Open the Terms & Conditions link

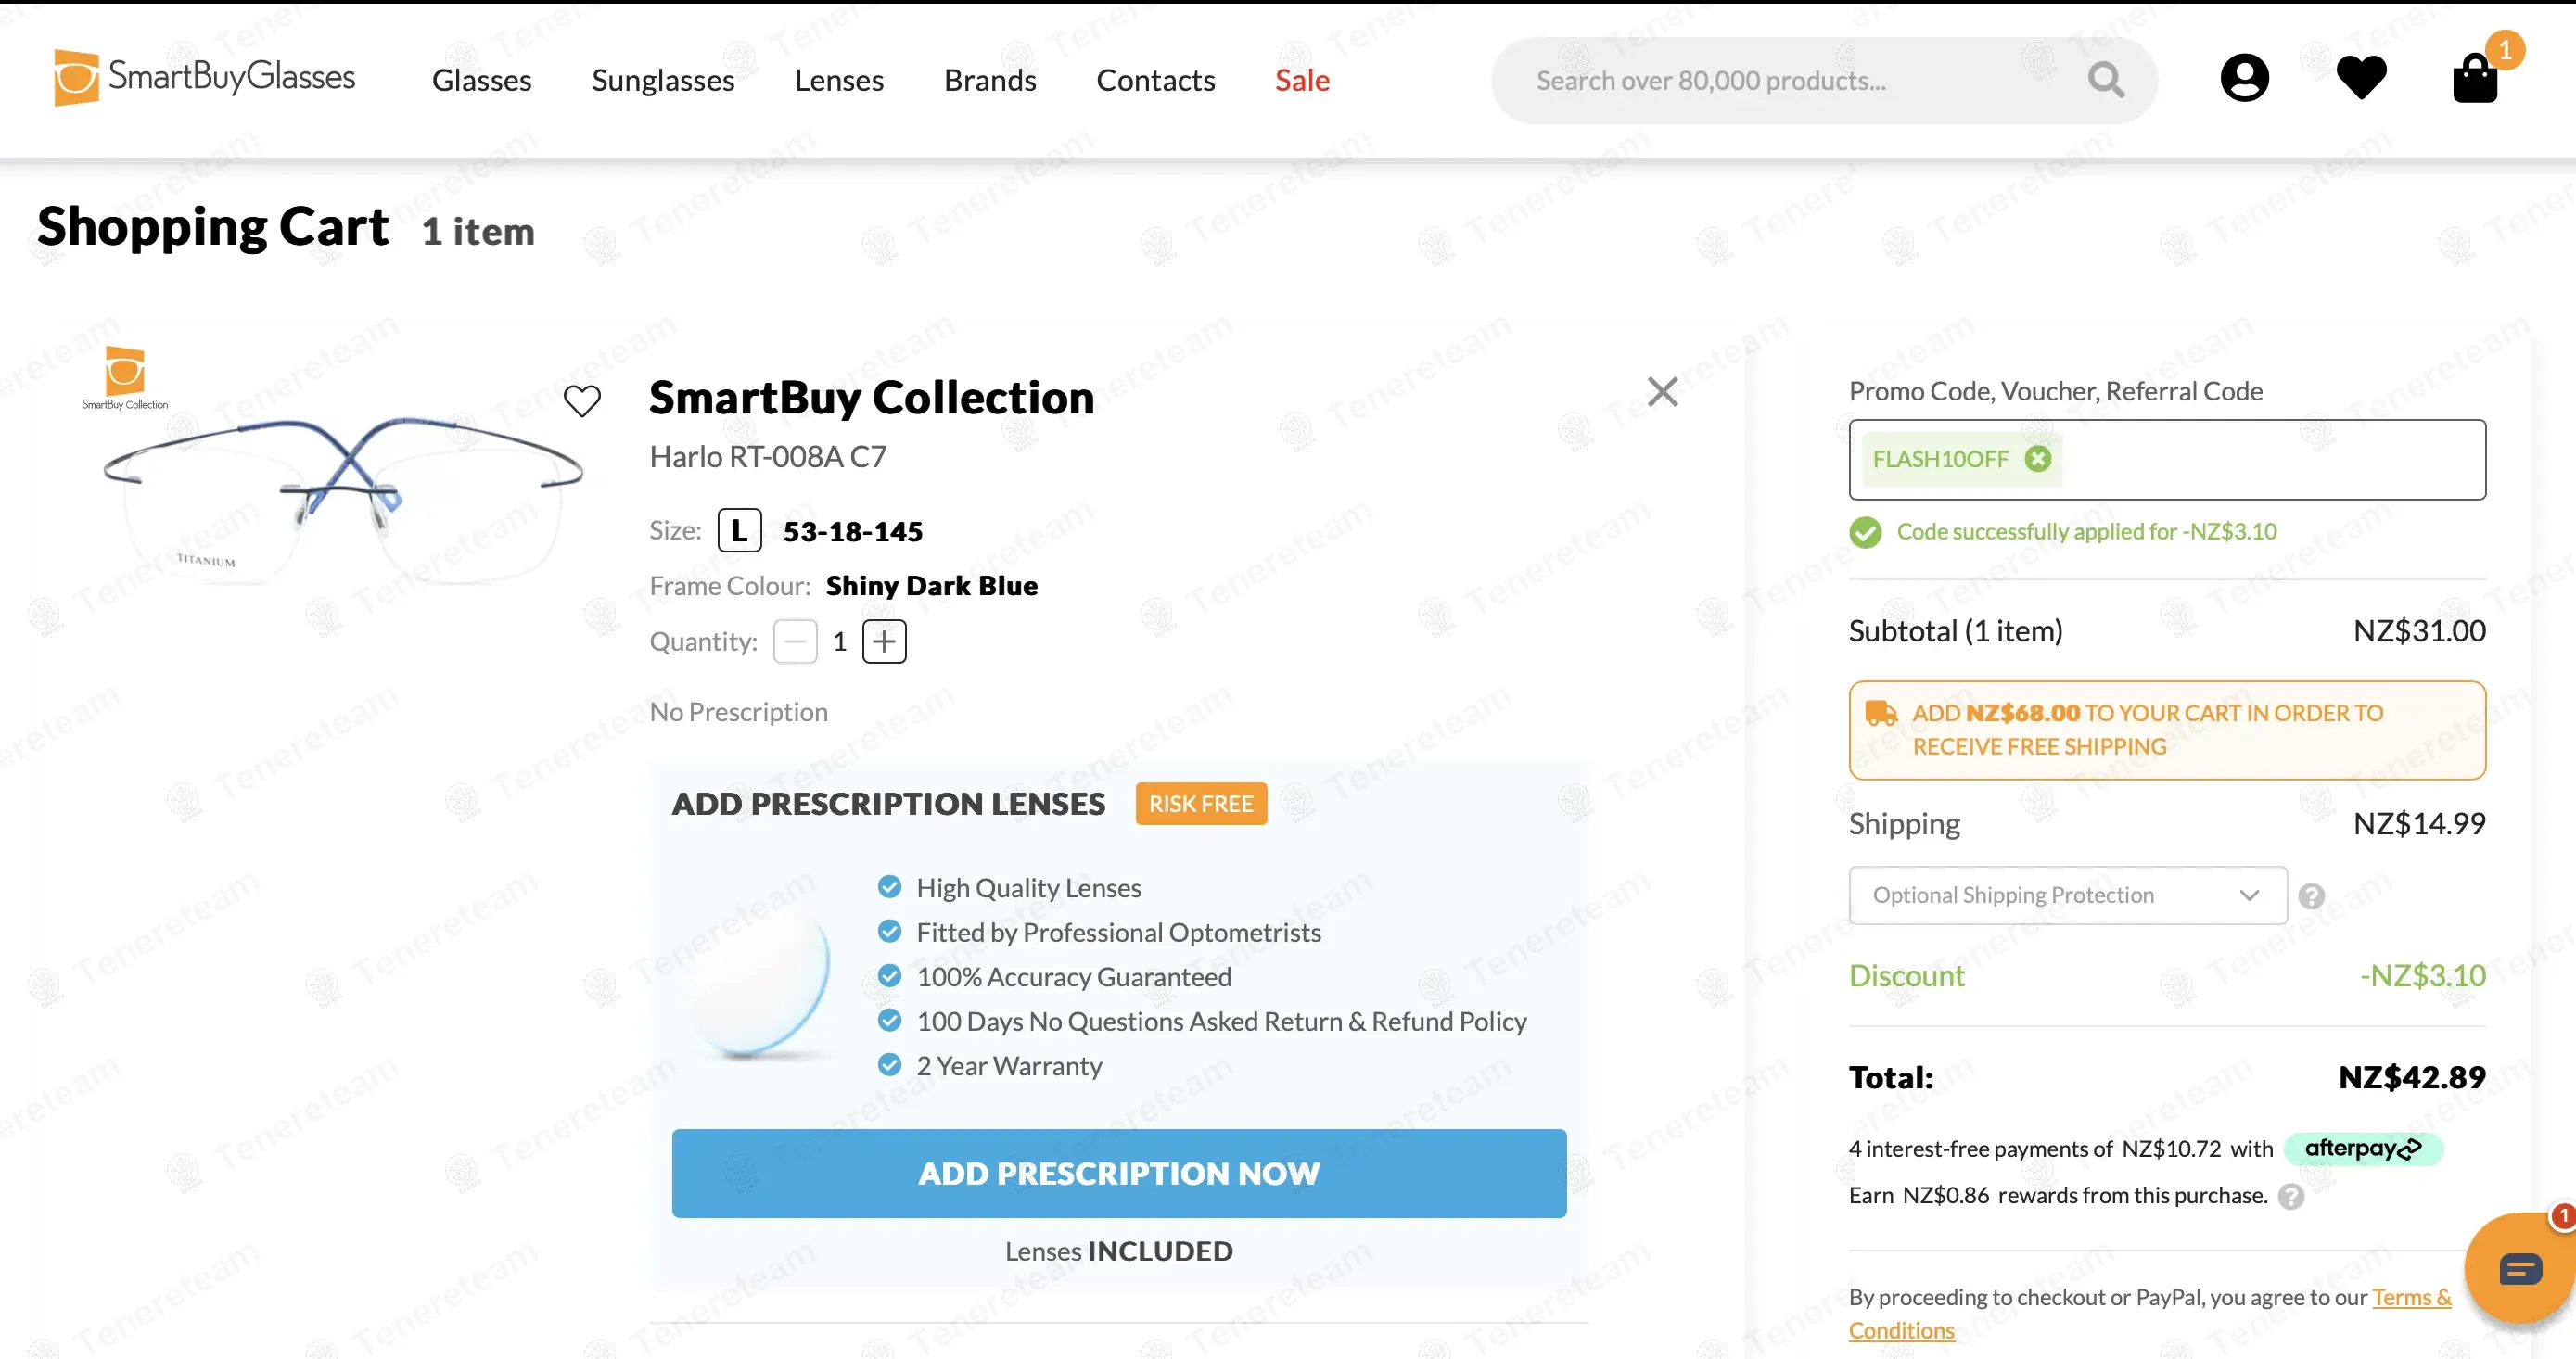2411,1297
